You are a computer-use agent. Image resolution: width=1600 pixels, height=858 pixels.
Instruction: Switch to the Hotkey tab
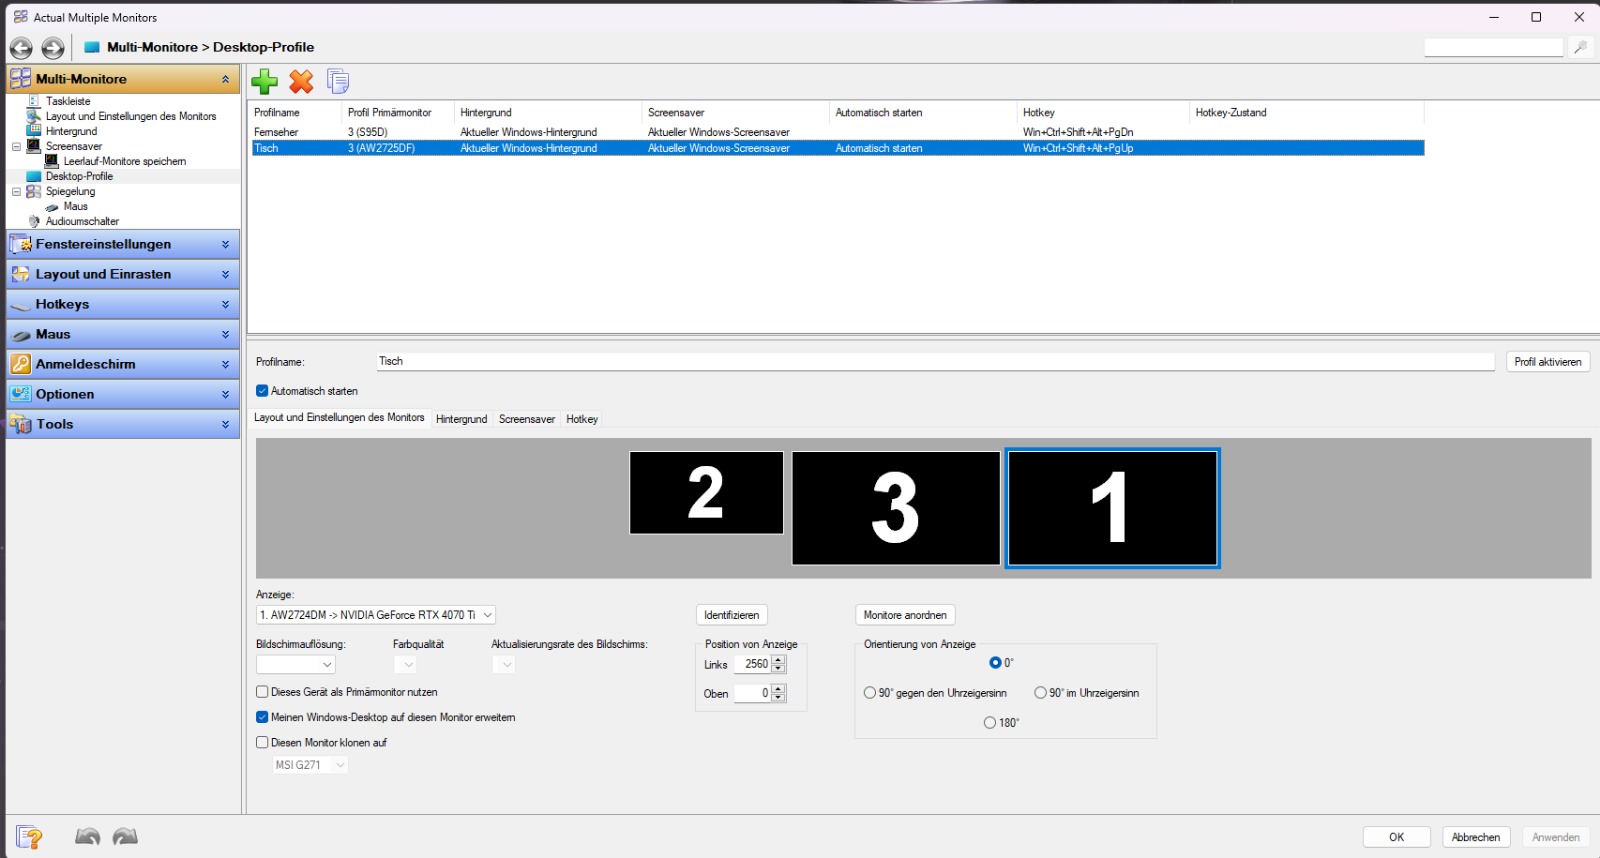click(582, 419)
